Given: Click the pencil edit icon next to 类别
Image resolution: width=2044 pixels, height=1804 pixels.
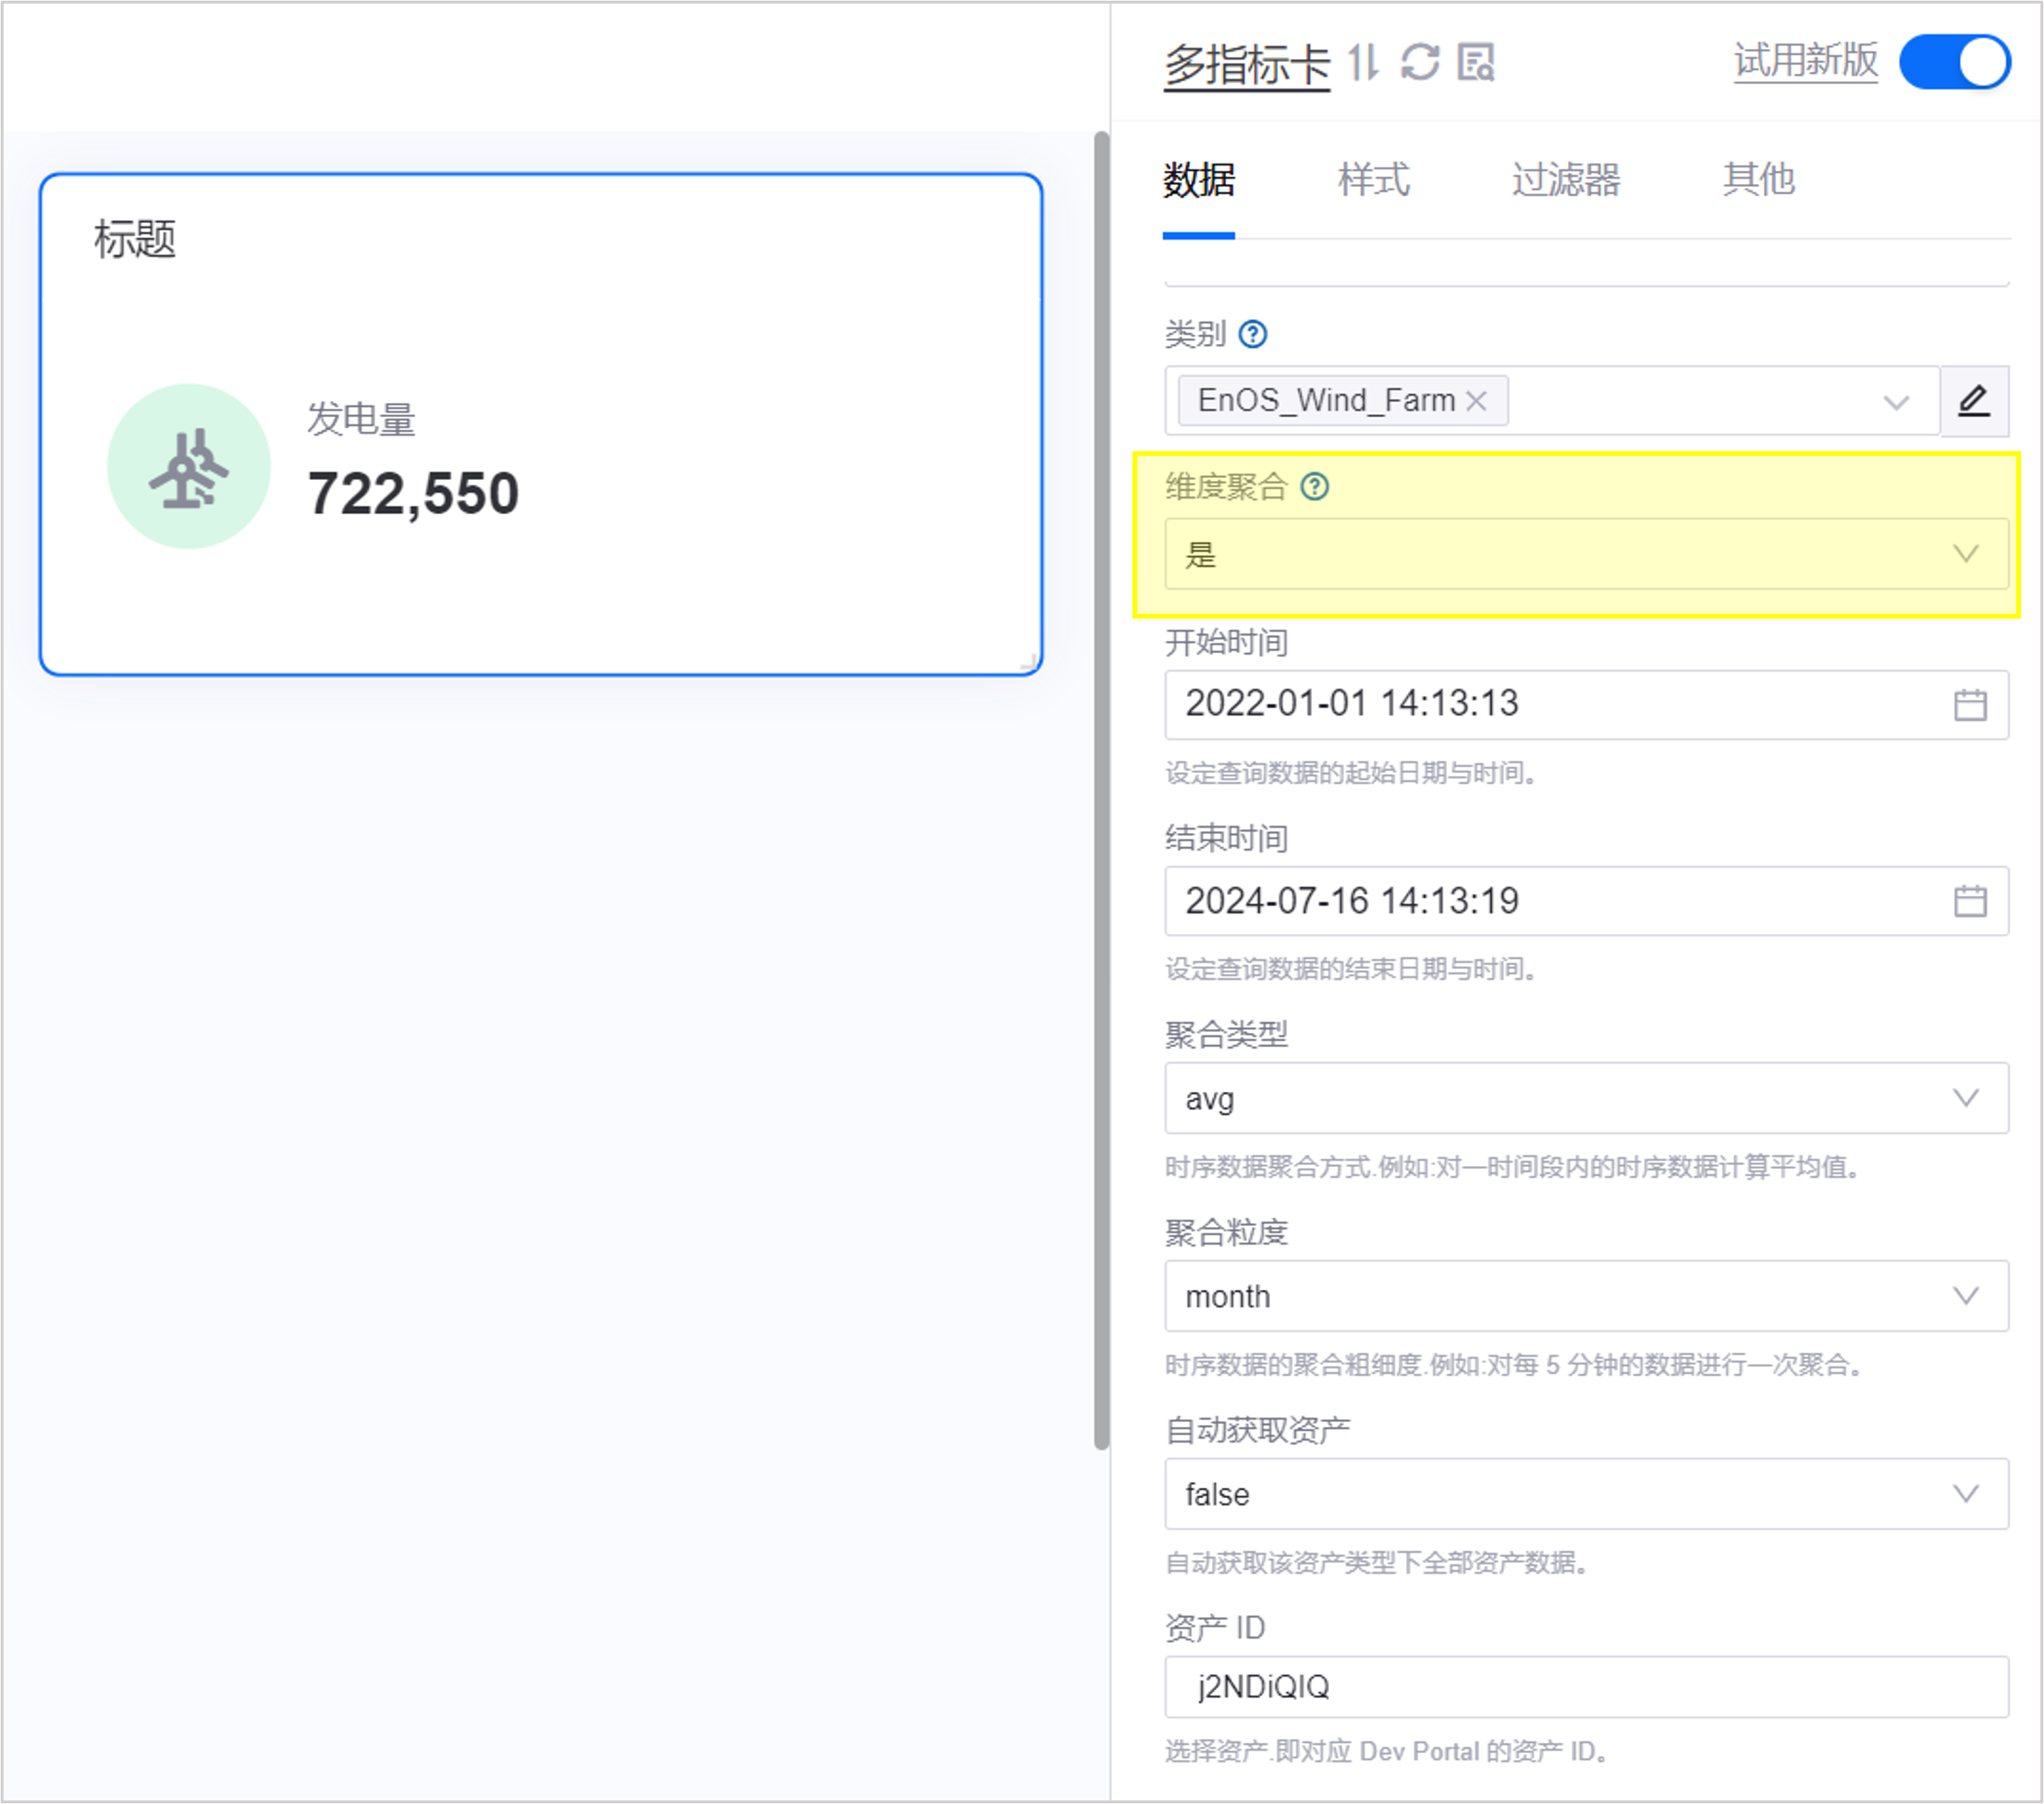Looking at the screenshot, I should (1973, 401).
